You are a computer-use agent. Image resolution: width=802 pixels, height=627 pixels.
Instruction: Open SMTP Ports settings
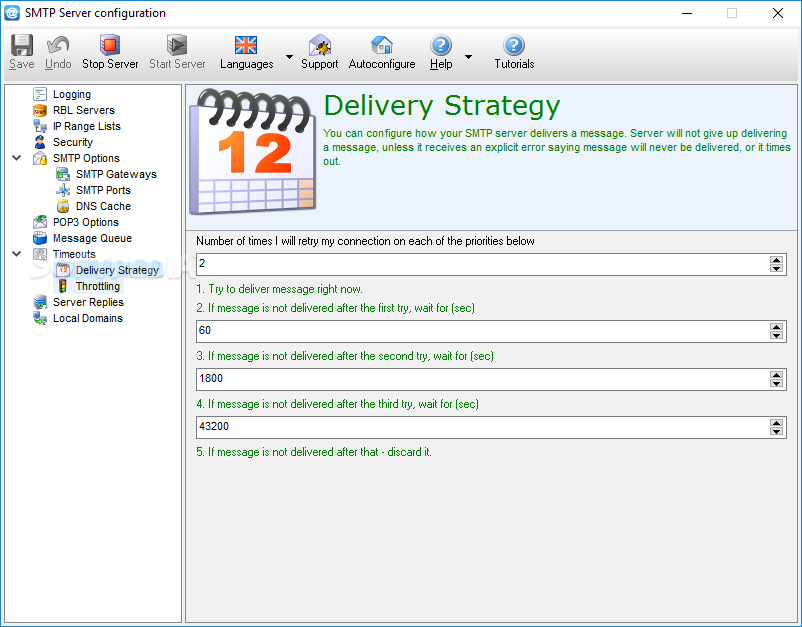(x=103, y=190)
